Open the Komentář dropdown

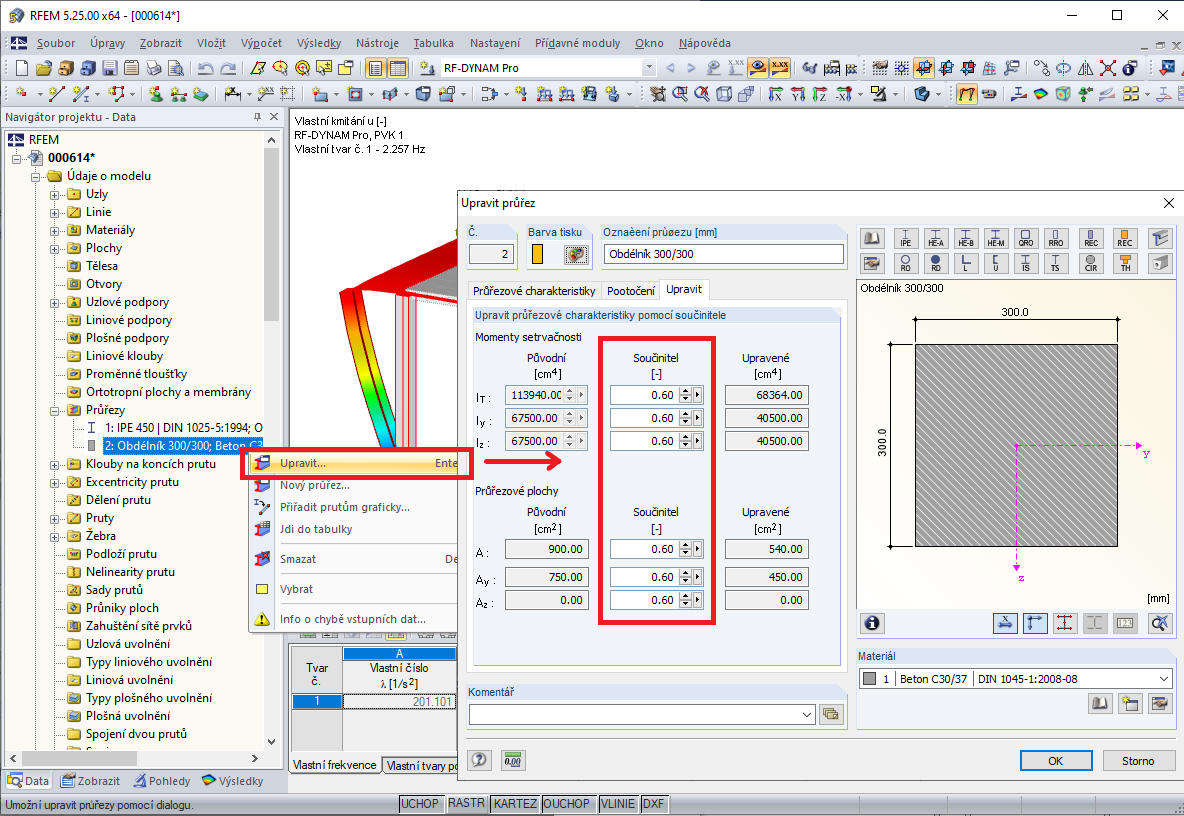pyautogui.click(x=807, y=714)
